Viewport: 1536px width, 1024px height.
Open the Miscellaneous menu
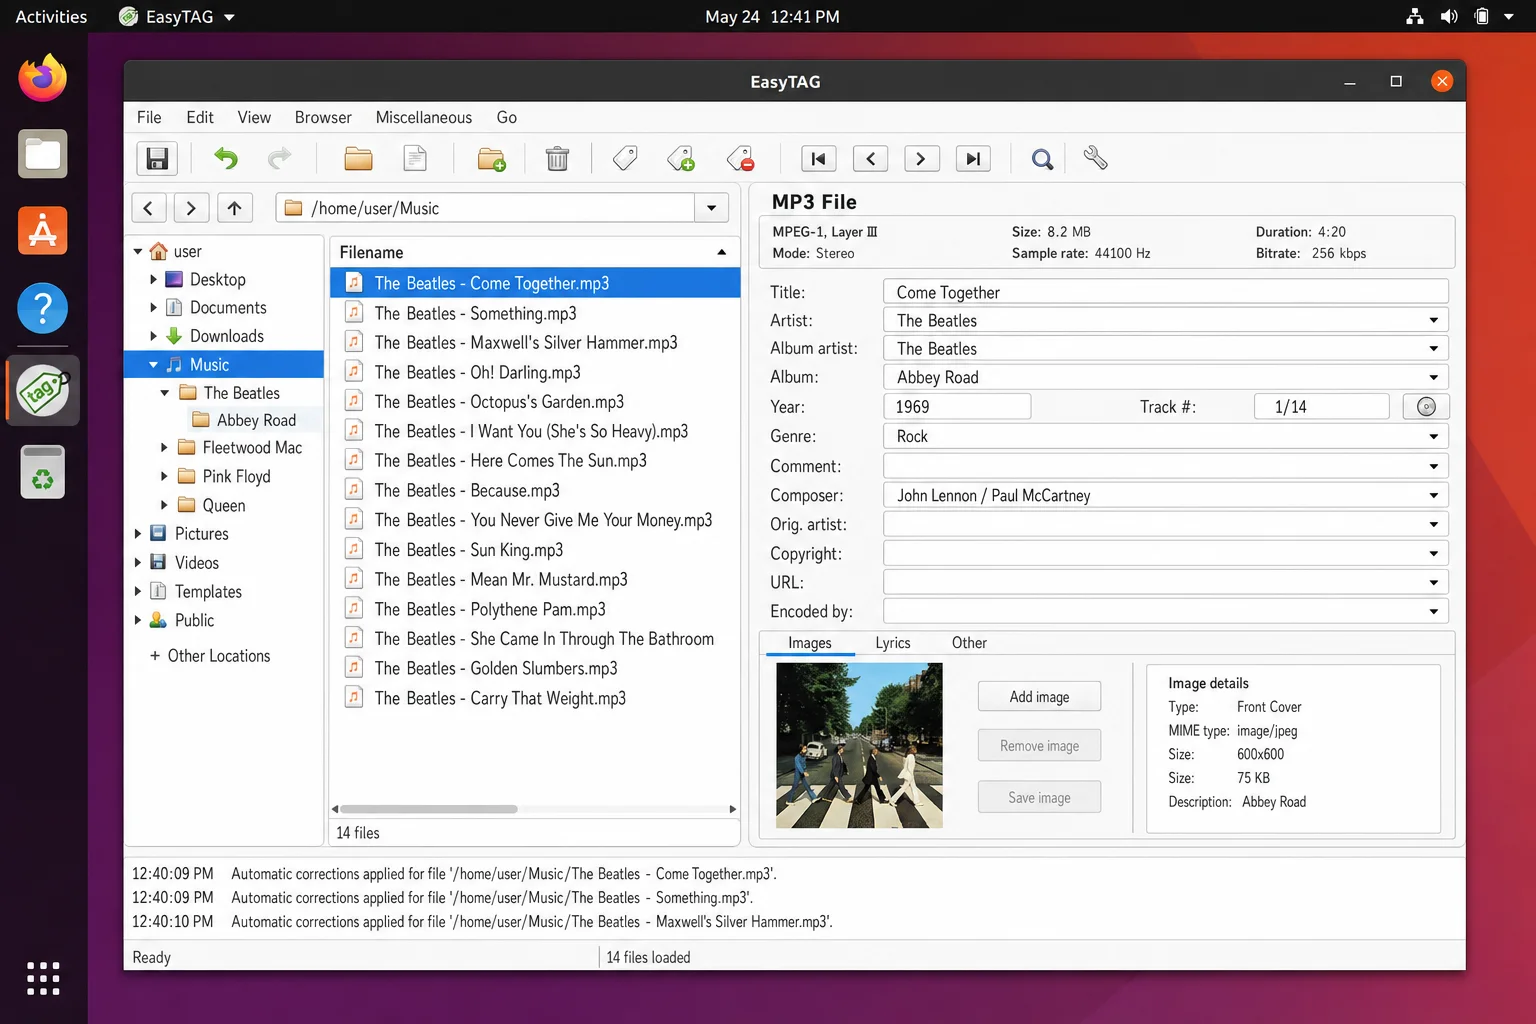pos(424,117)
